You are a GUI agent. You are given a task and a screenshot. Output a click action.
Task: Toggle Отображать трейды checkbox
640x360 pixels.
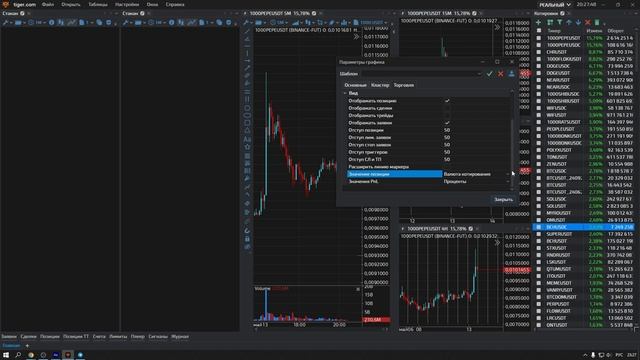pyautogui.click(x=447, y=116)
